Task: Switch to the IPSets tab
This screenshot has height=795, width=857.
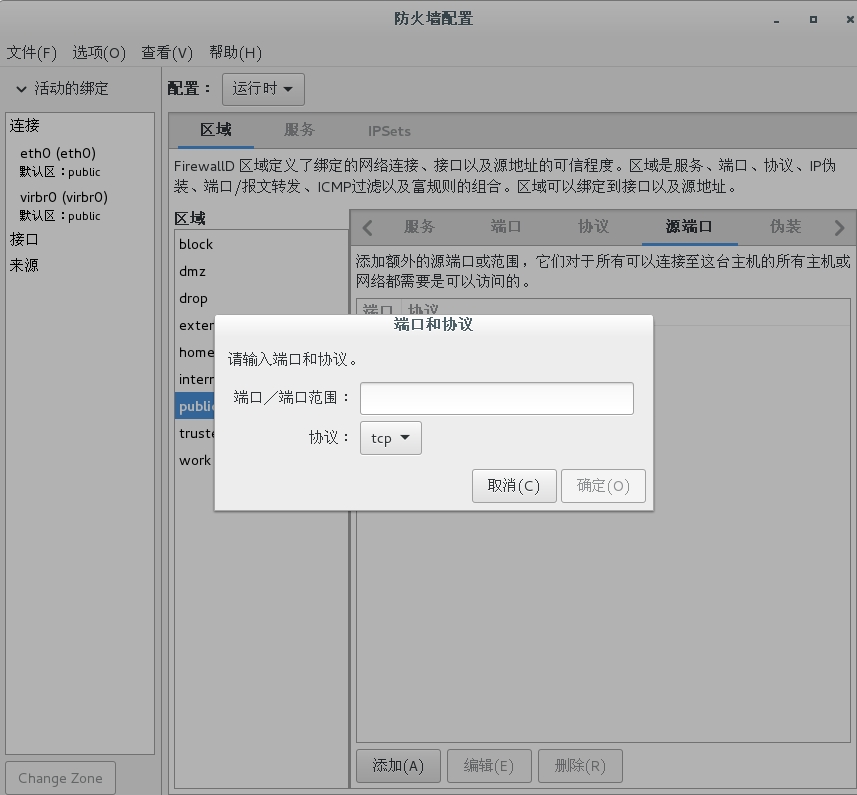Action: [392, 129]
